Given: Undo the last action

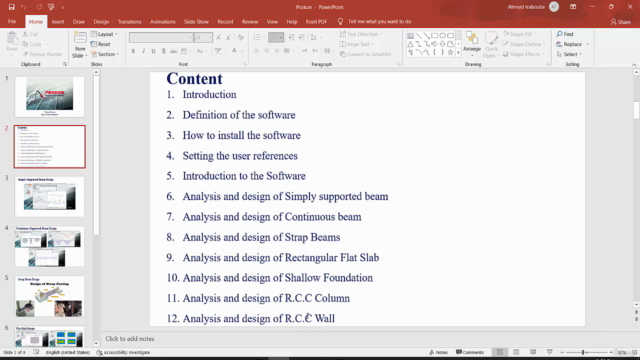Looking at the screenshot, I should pos(24,7).
